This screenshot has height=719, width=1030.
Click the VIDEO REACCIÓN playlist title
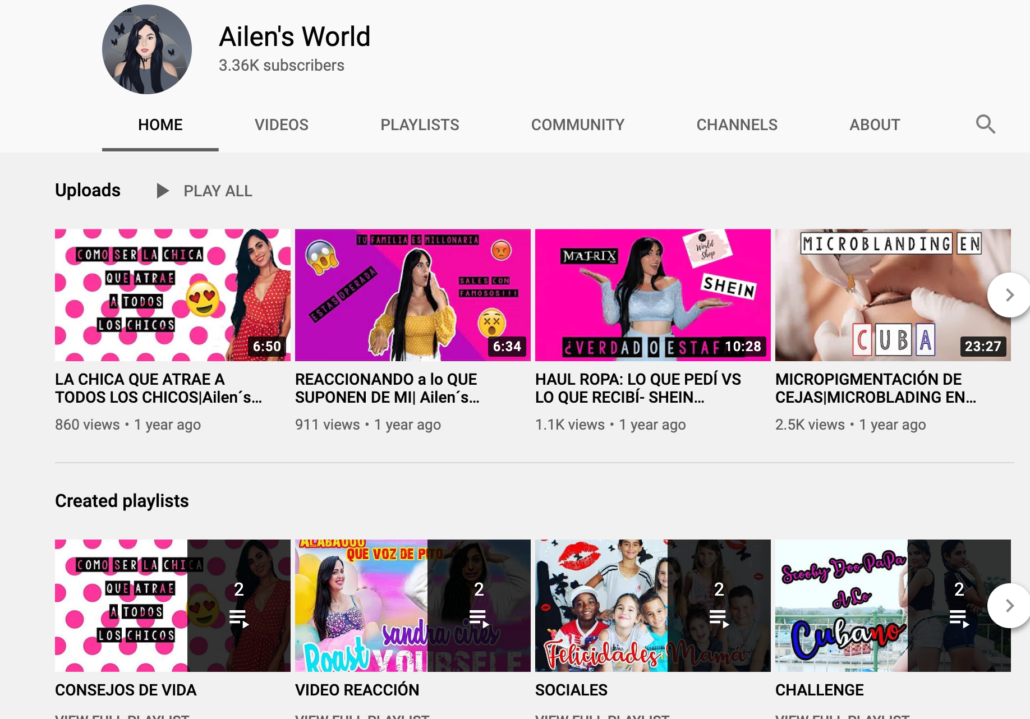(x=357, y=690)
